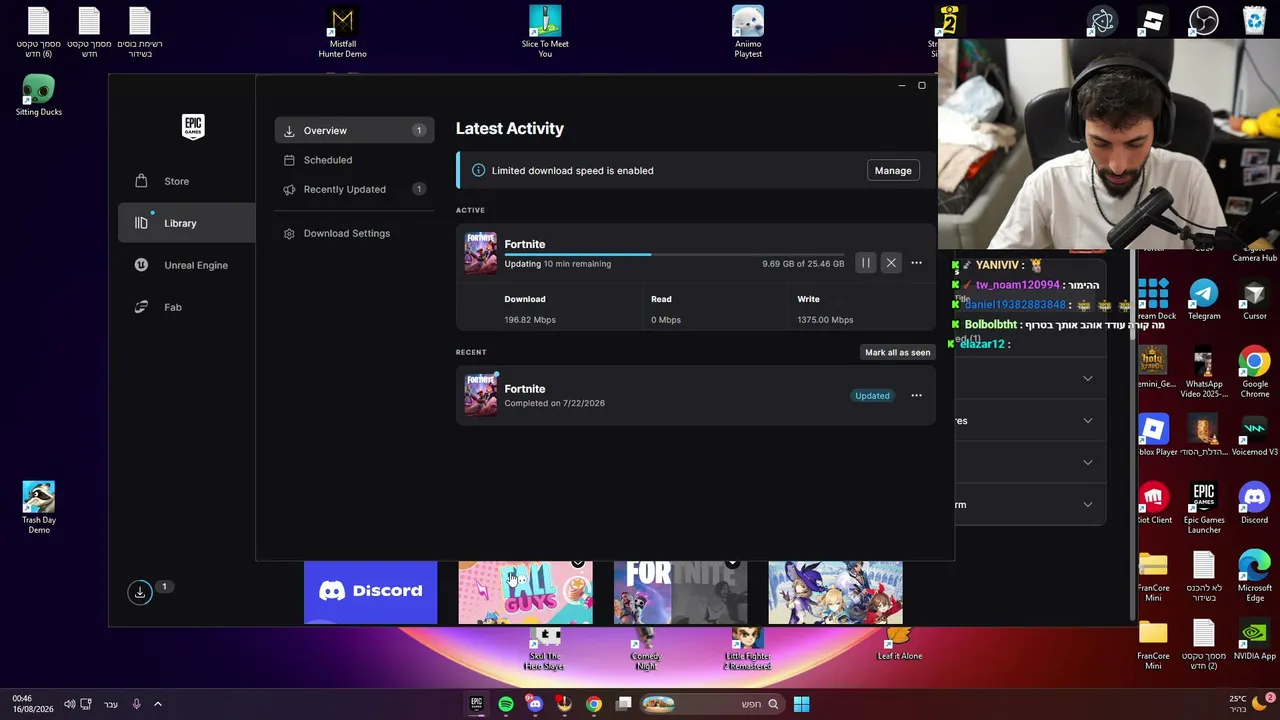Click the Manage download speed button
The height and width of the screenshot is (720, 1280).
pos(893,170)
